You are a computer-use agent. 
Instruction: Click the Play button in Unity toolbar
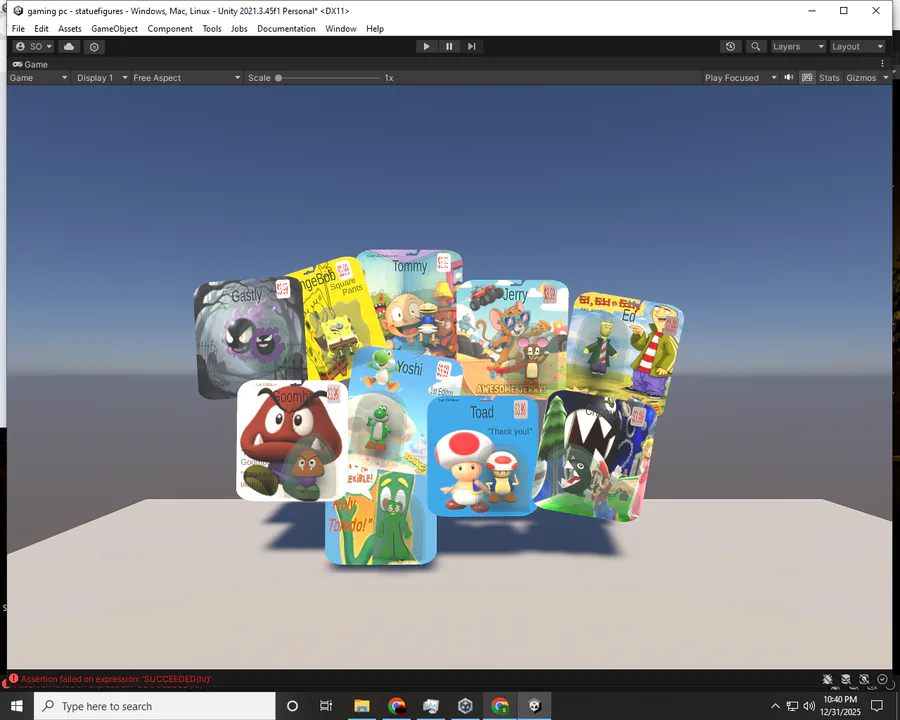pos(426,47)
